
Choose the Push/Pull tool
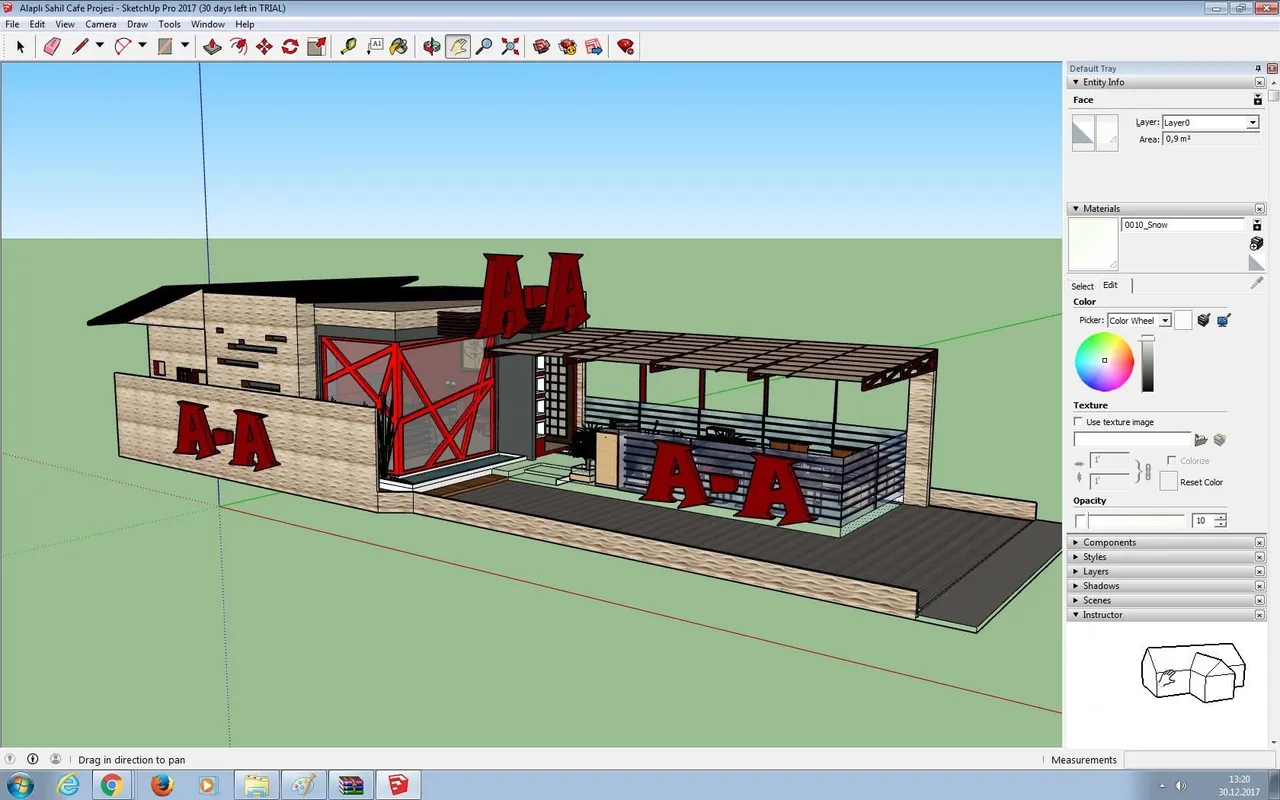click(x=212, y=46)
